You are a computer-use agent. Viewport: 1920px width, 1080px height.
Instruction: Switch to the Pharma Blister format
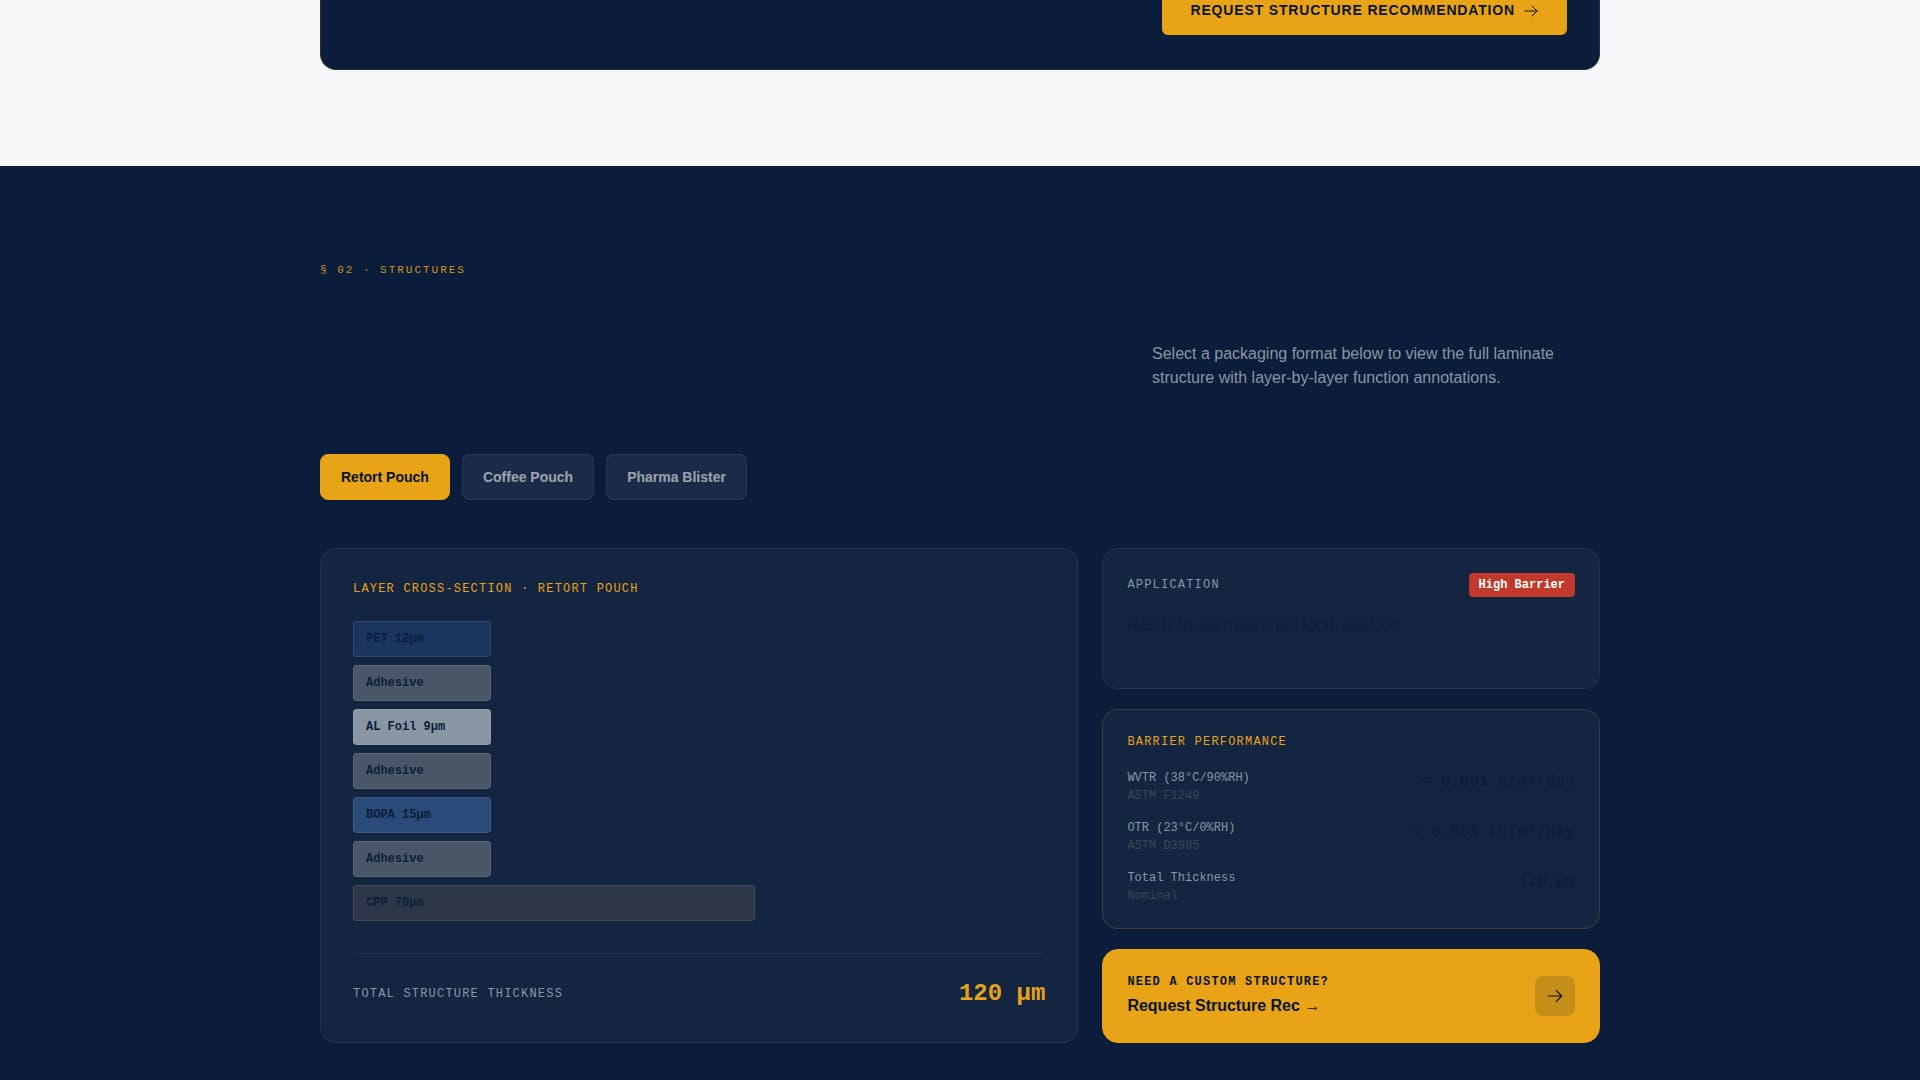tap(676, 477)
